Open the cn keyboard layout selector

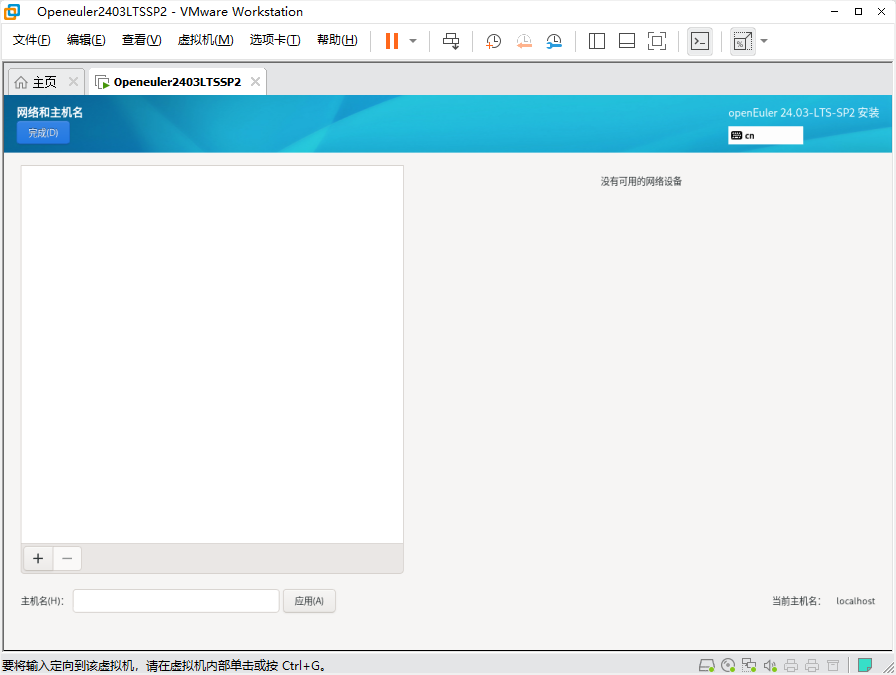[x=765, y=135]
